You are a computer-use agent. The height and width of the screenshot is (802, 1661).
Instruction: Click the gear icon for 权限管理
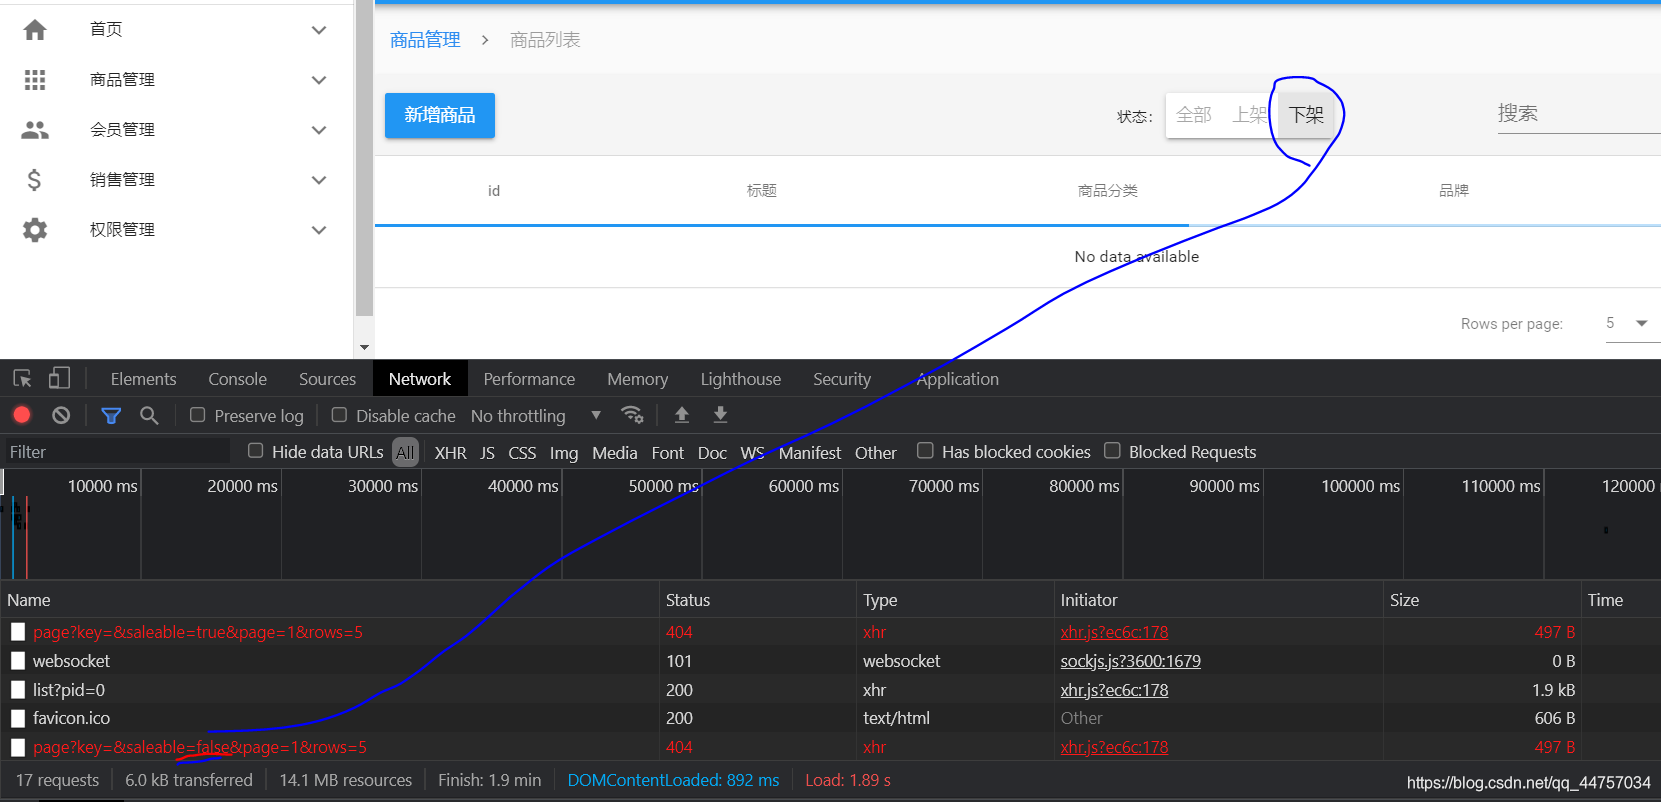click(35, 230)
